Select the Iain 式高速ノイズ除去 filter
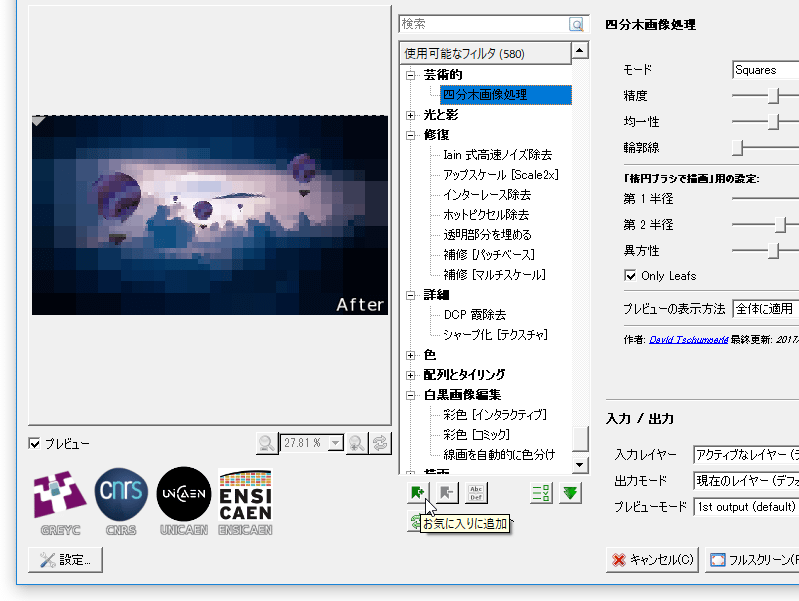This screenshot has width=799, height=601. pyautogui.click(x=497, y=155)
